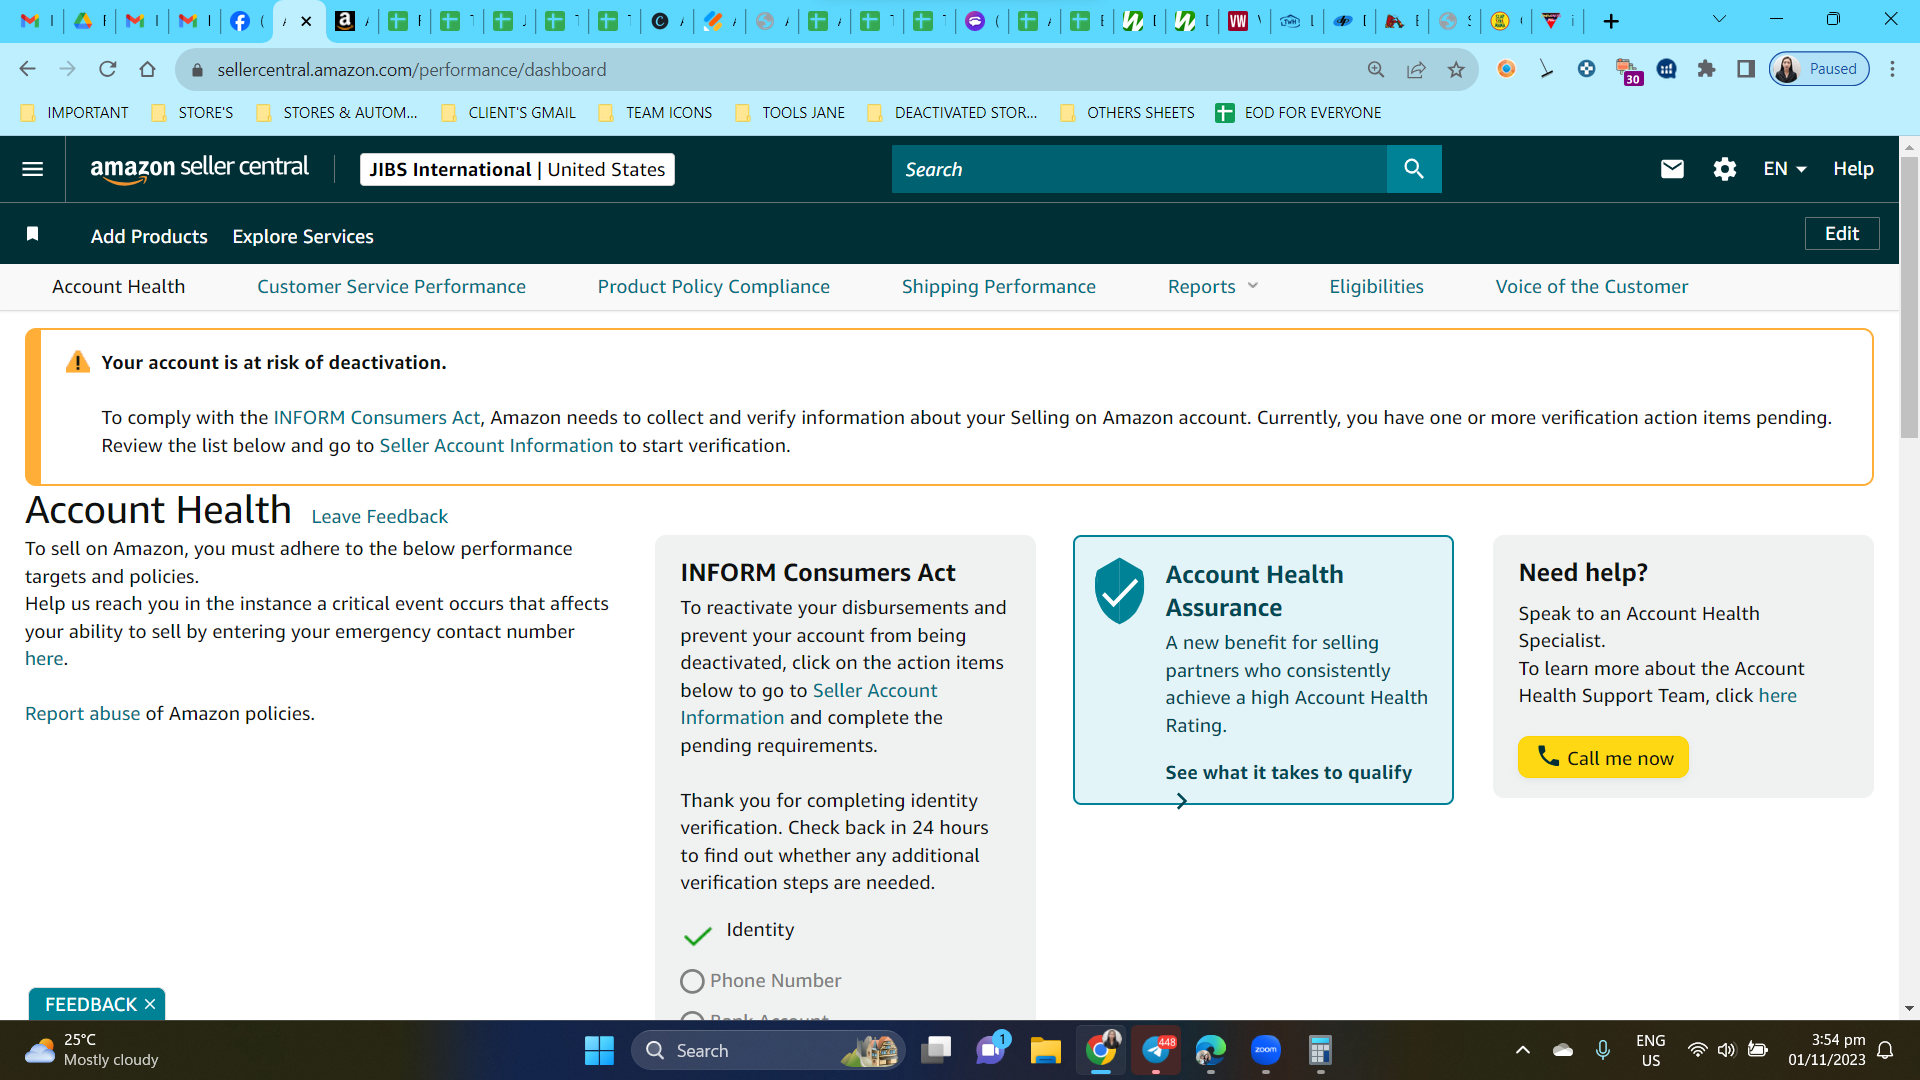Open Zoom from the taskbar
The height and width of the screenshot is (1080, 1920).
click(1266, 1050)
